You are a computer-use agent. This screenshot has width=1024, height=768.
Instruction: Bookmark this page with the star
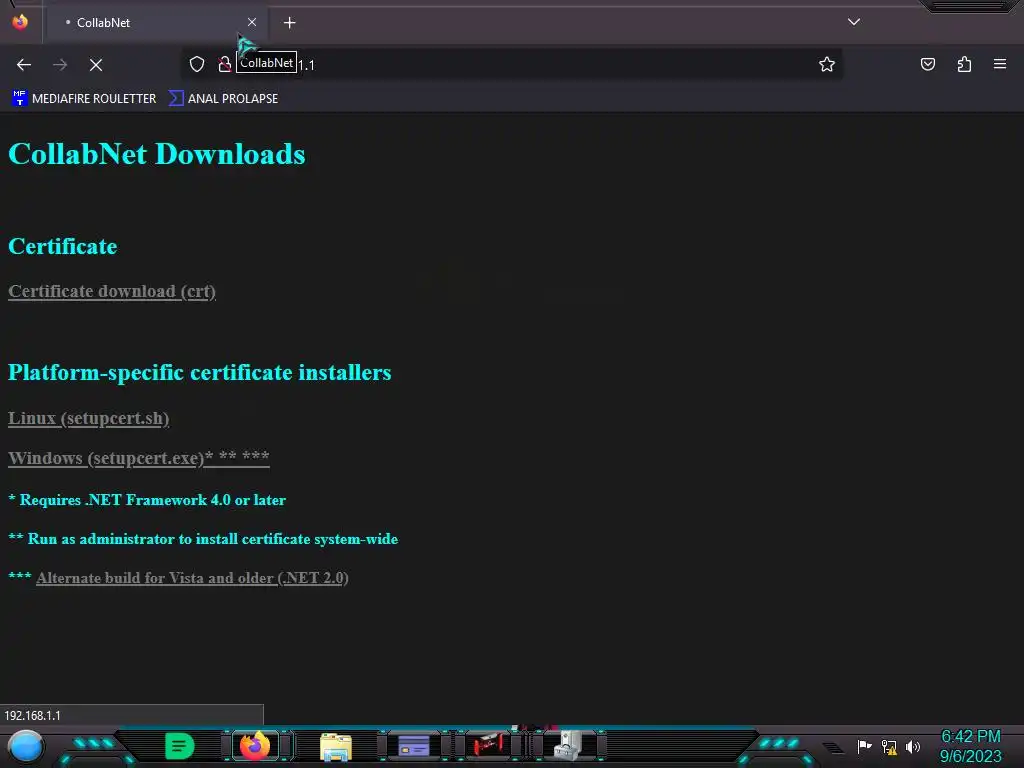(x=827, y=64)
